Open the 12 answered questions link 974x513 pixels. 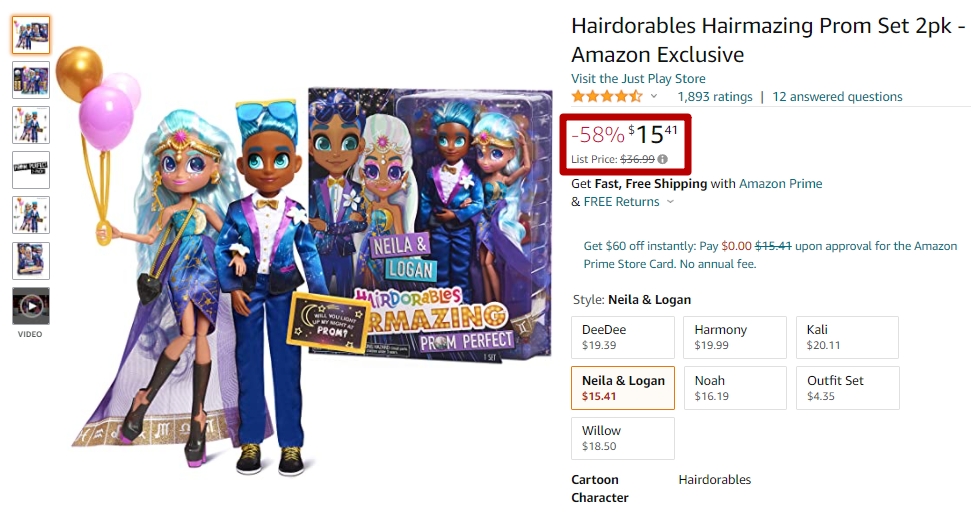pos(837,97)
